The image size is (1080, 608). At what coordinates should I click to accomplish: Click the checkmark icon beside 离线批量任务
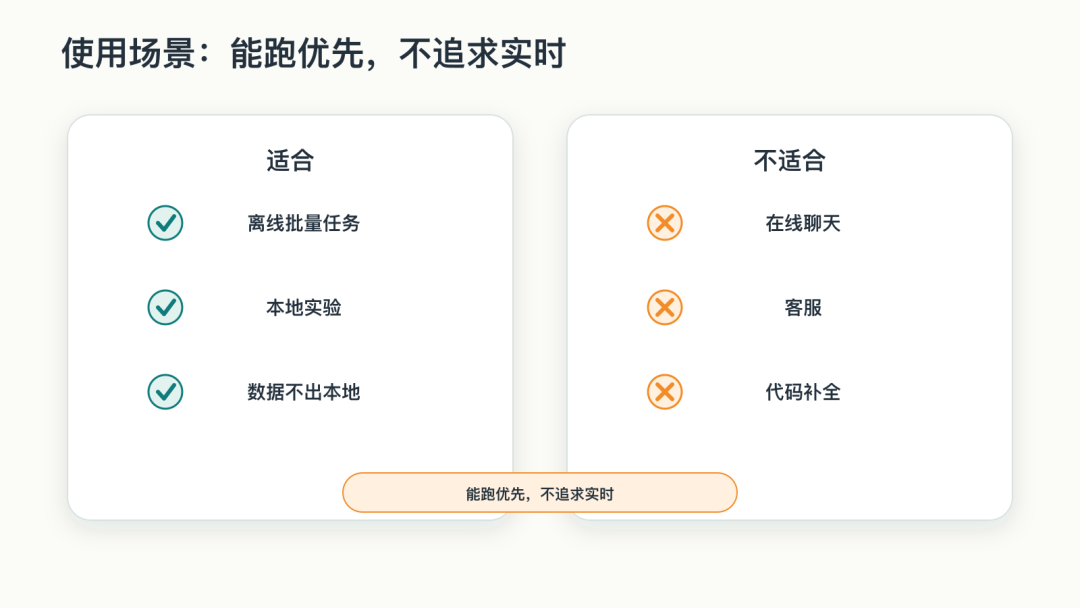tap(165, 223)
